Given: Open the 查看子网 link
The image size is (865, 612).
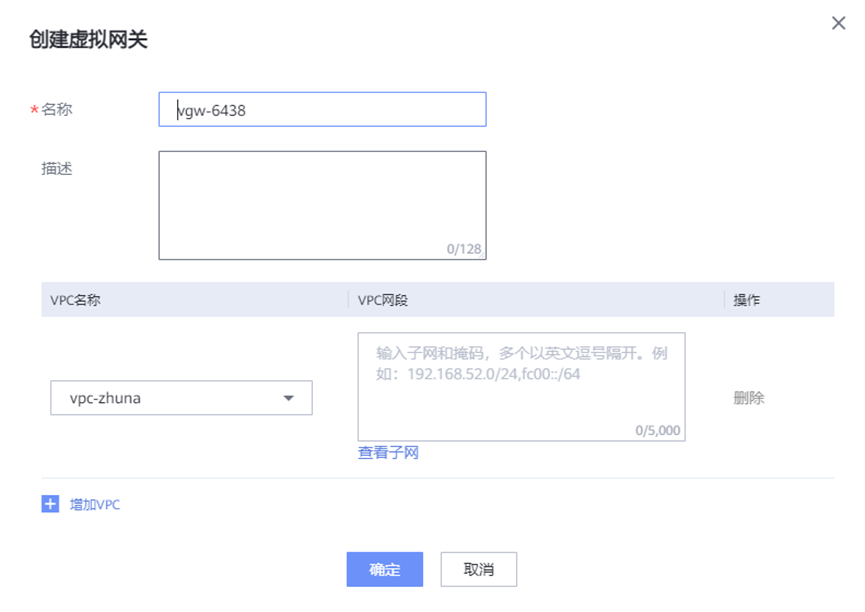Looking at the screenshot, I should coord(388,453).
